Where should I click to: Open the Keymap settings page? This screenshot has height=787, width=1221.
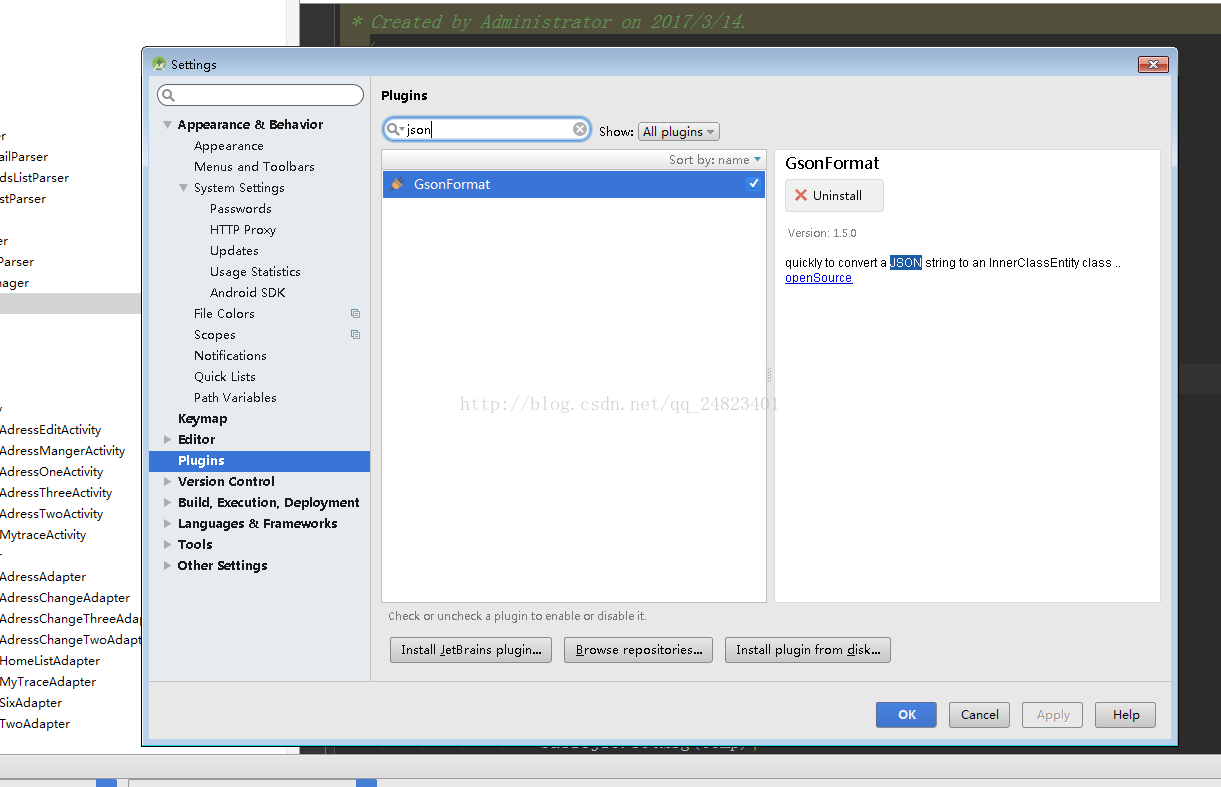[202, 419]
